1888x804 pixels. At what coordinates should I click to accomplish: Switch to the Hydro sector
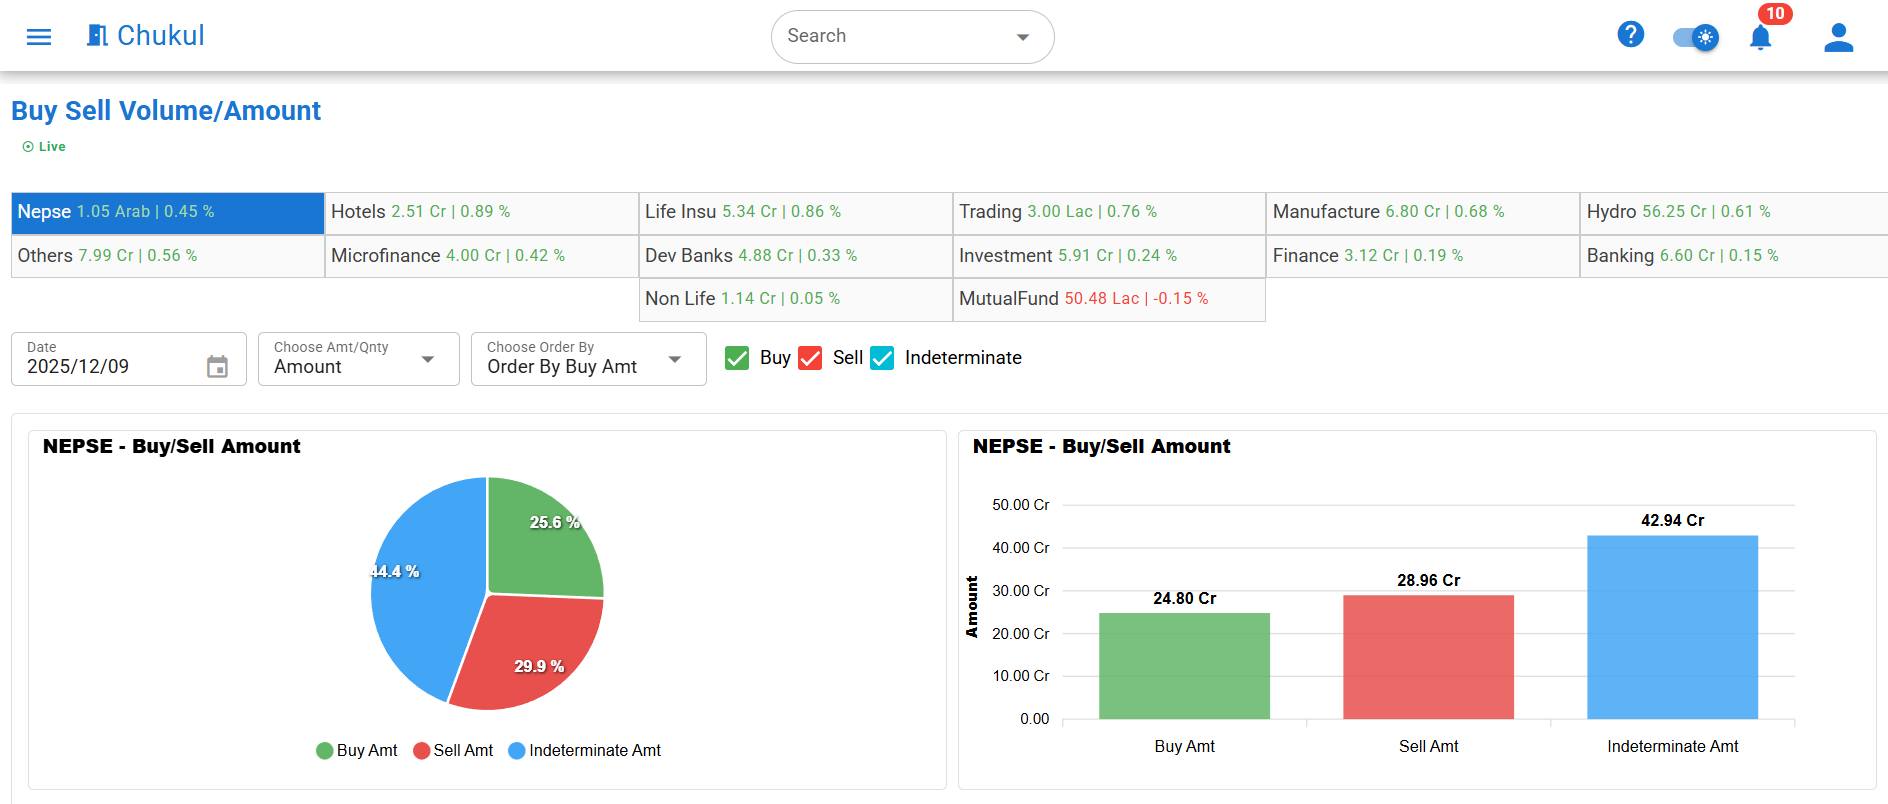[1734, 213]
